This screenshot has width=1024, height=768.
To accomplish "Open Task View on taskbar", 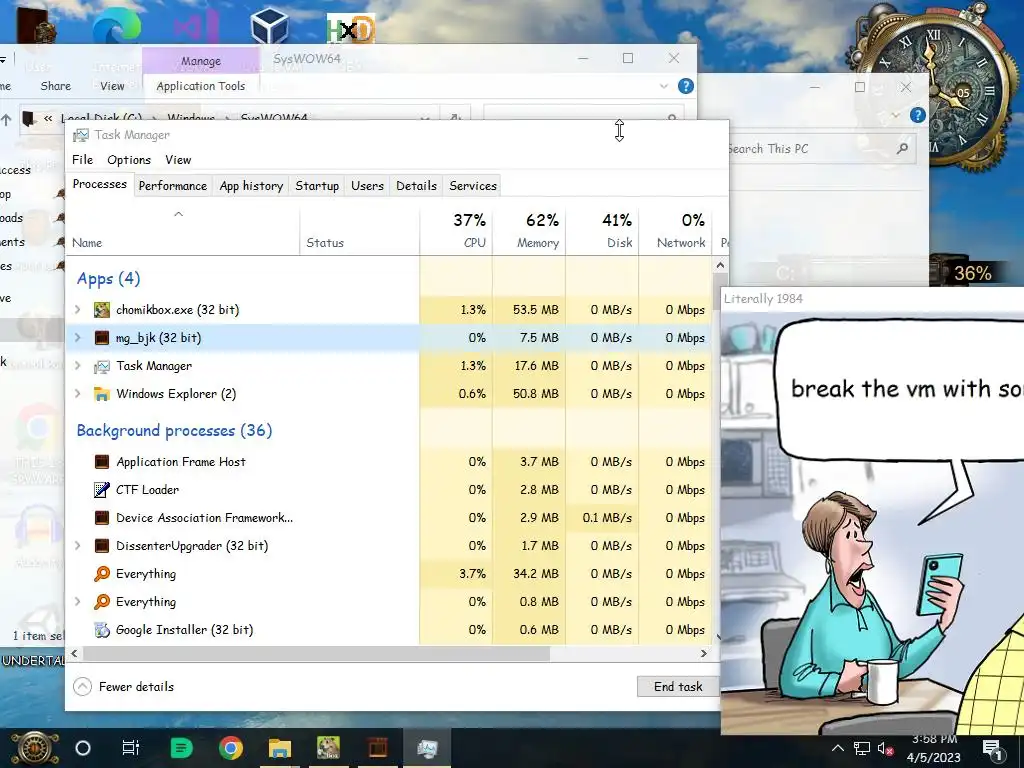I will (131, 748).
